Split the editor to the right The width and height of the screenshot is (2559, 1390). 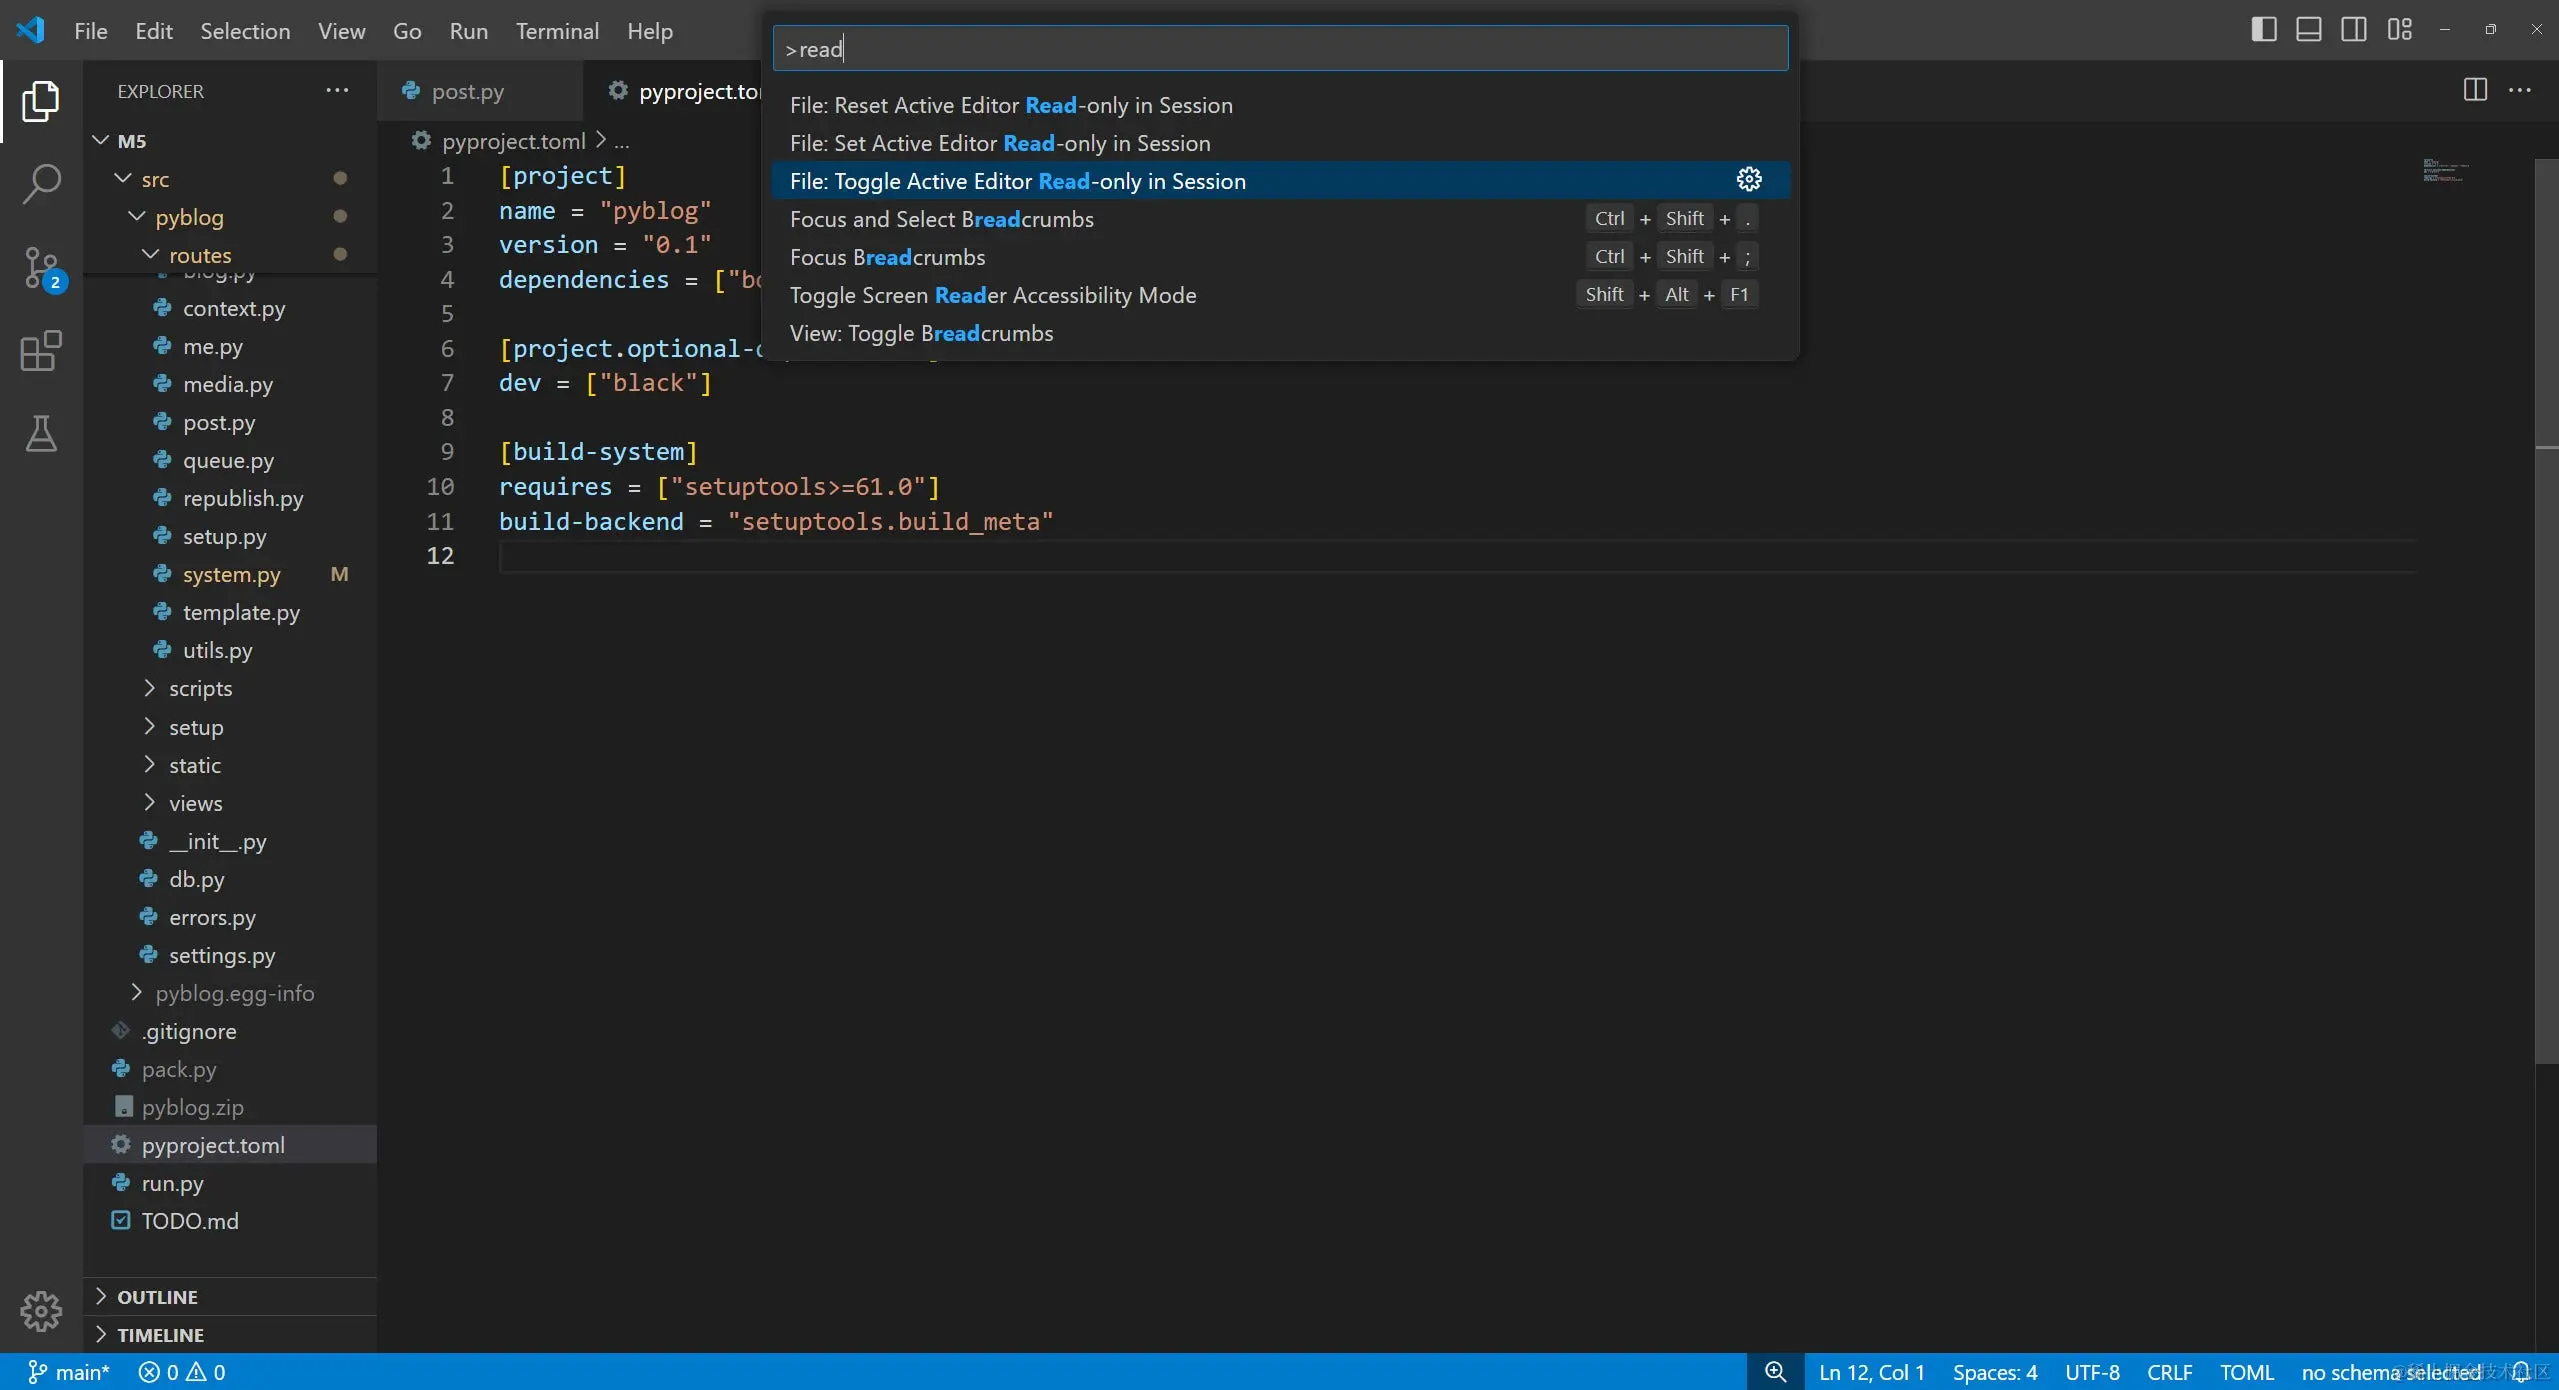pos(2475,90)
